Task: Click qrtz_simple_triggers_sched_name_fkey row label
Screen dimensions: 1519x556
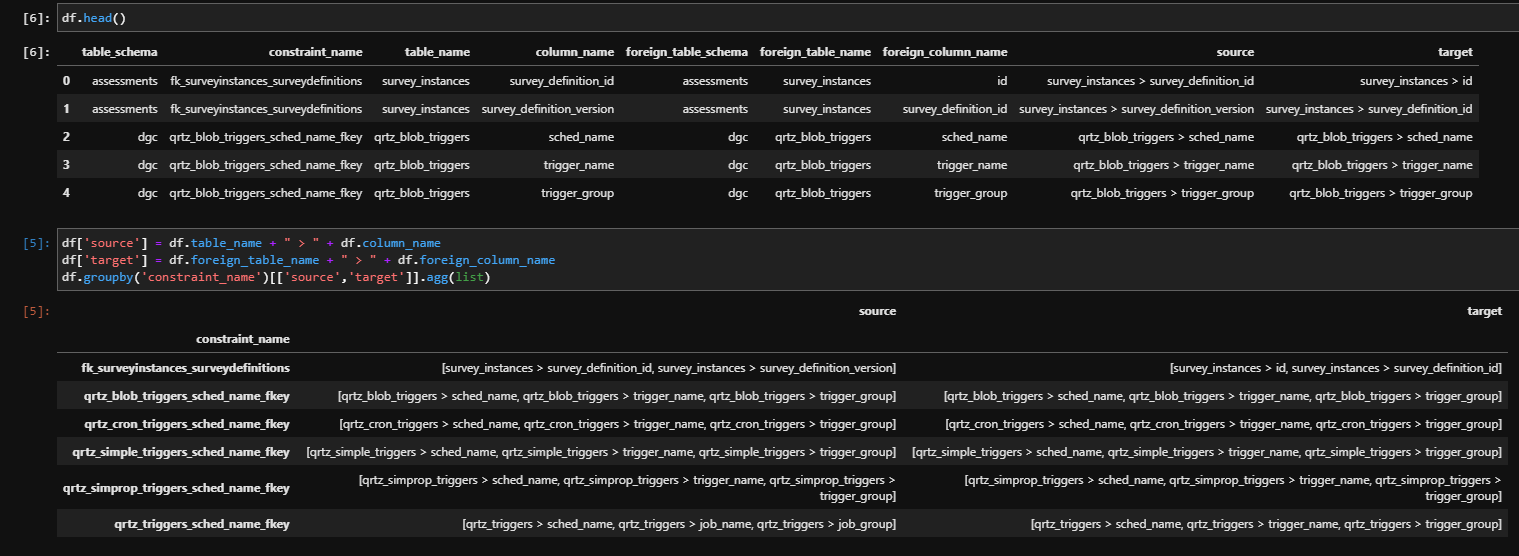Action: click(x=181, y=452)
